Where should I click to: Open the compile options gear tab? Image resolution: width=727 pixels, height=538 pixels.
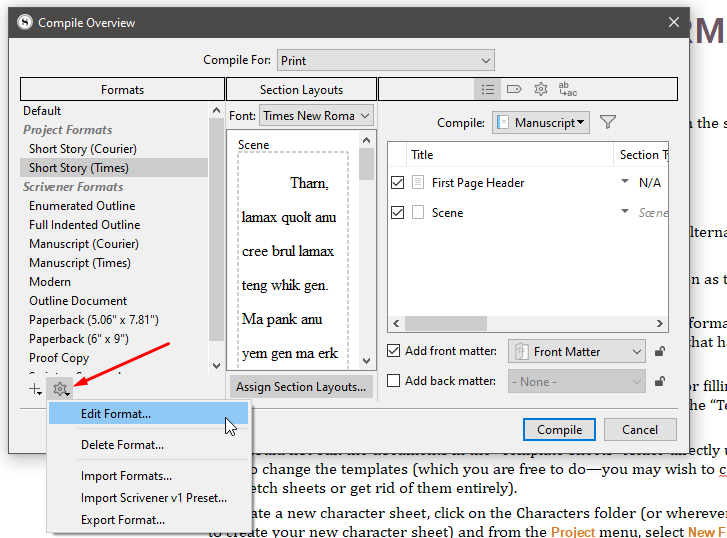[x=541, y=89]
